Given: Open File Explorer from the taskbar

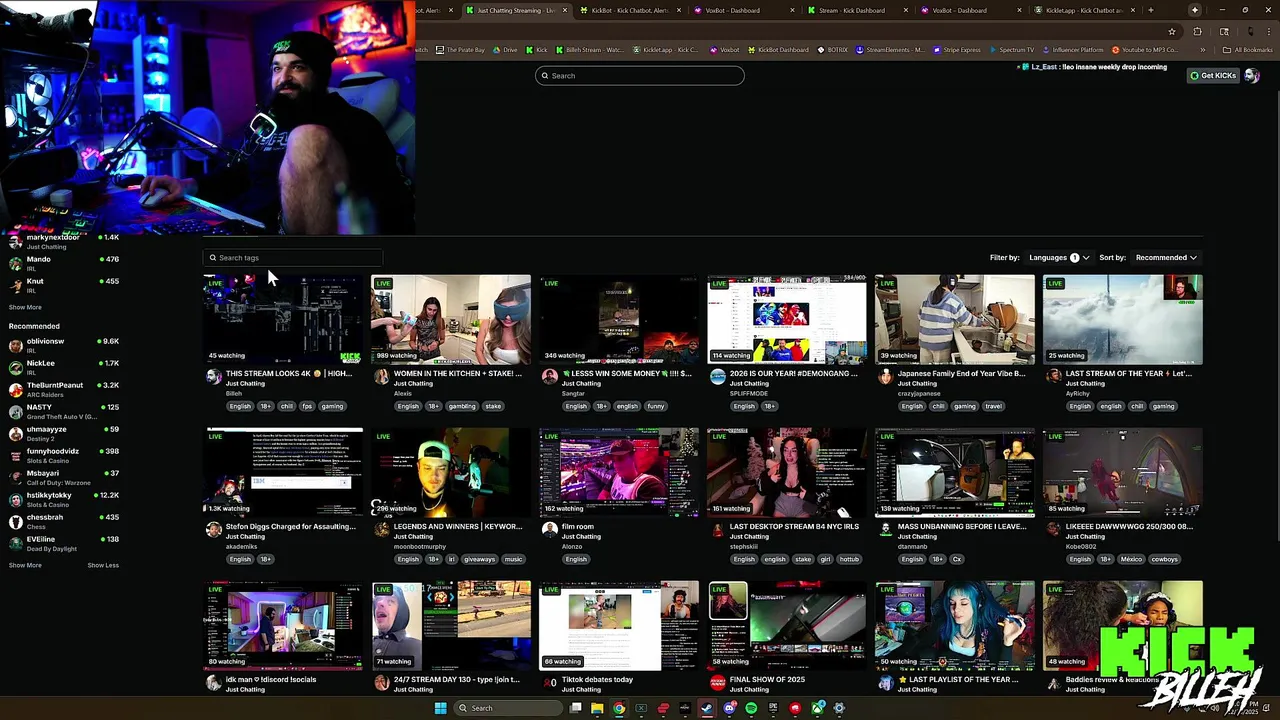Looking at the screenshot, I should 597,708.
